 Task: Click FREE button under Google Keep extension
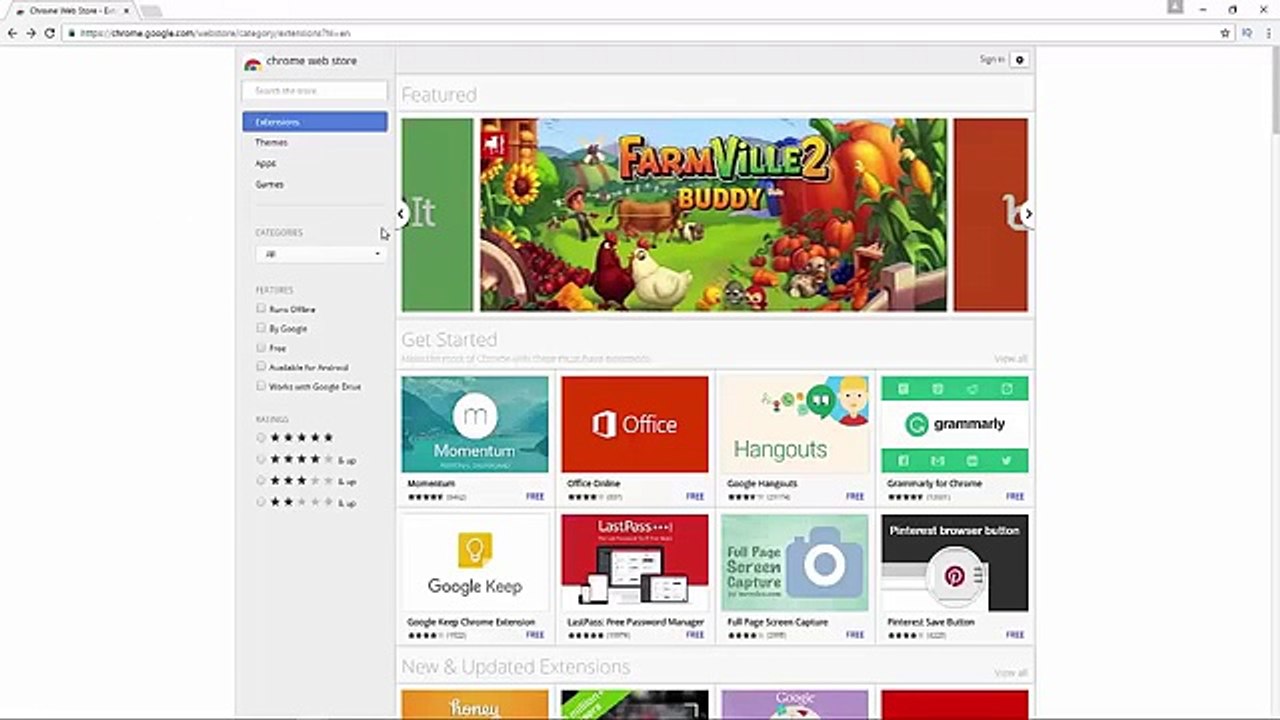tap(535, 634)
